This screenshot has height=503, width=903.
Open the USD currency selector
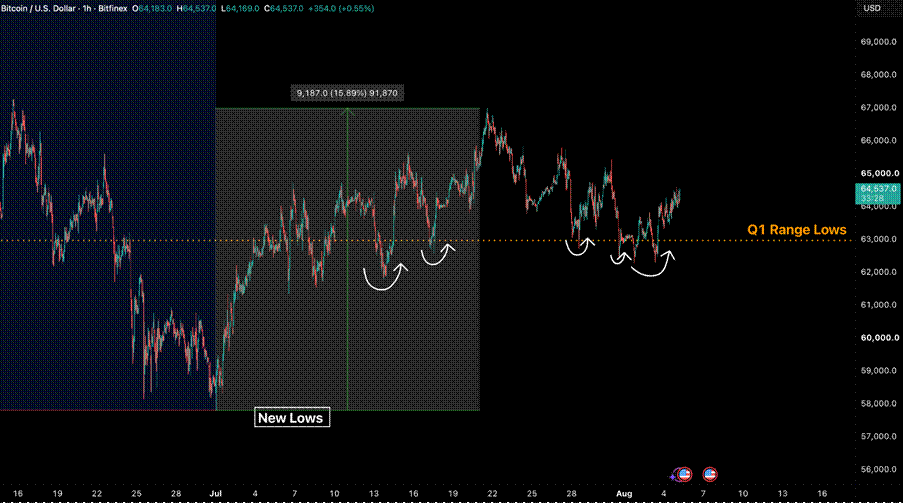pyautogui.click(x=871, y=8)
